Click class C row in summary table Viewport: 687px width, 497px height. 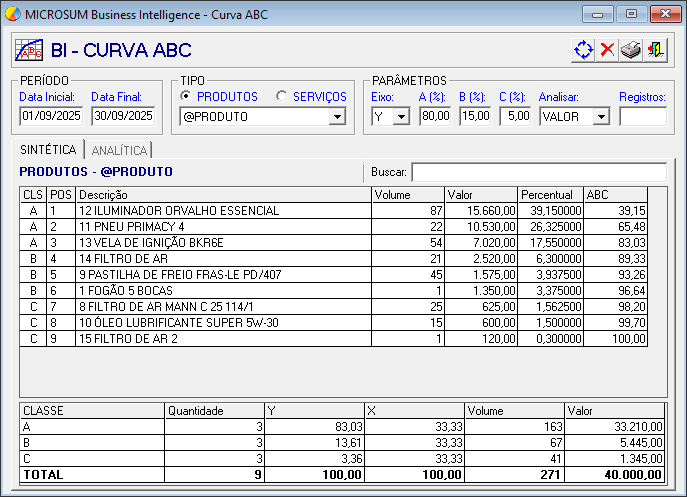pos(343,459)
